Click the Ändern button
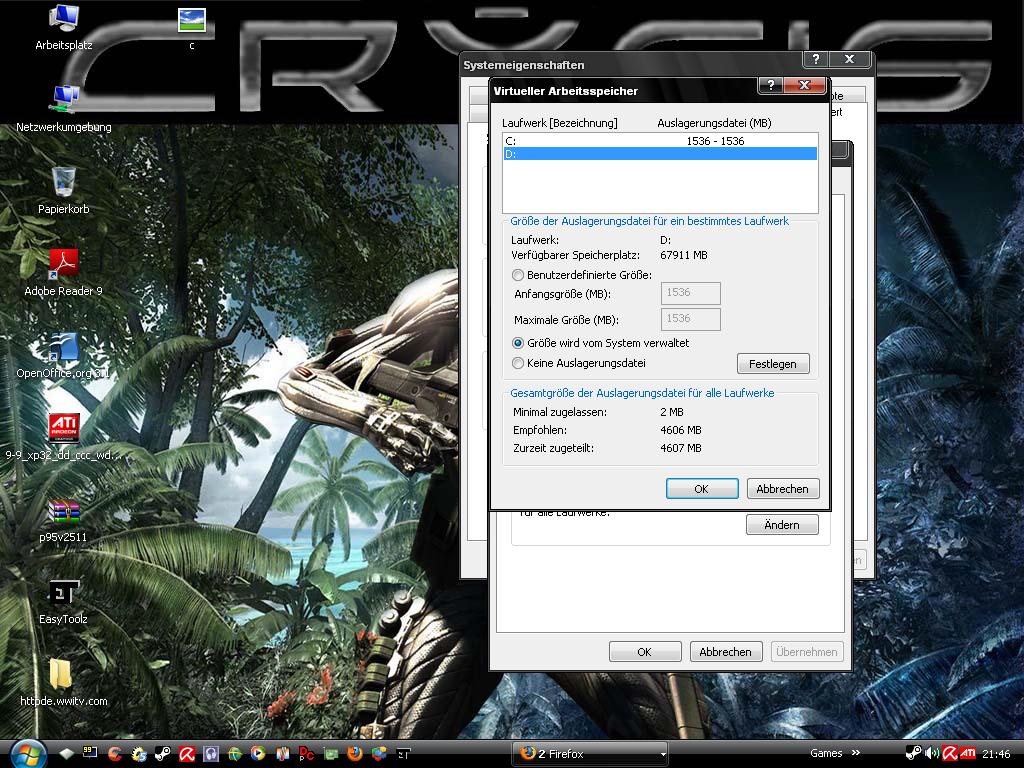The height and width of the screenshot is (768, 1024). [x=782, y=525]
